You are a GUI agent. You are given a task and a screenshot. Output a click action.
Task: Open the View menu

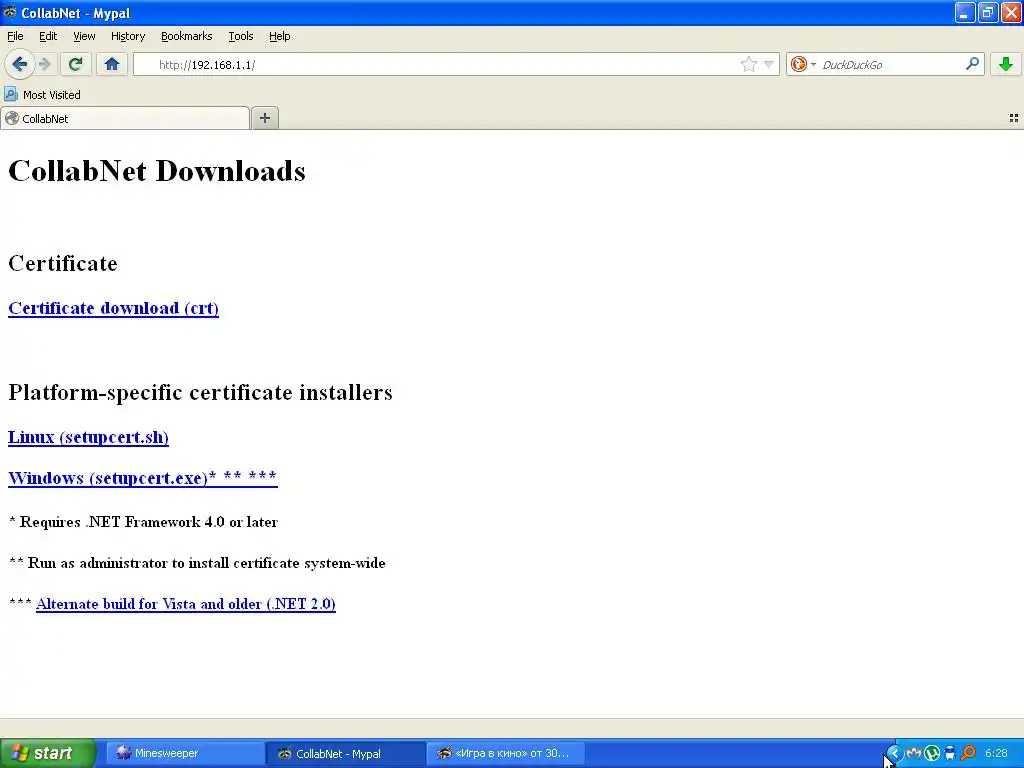point(84,36)
